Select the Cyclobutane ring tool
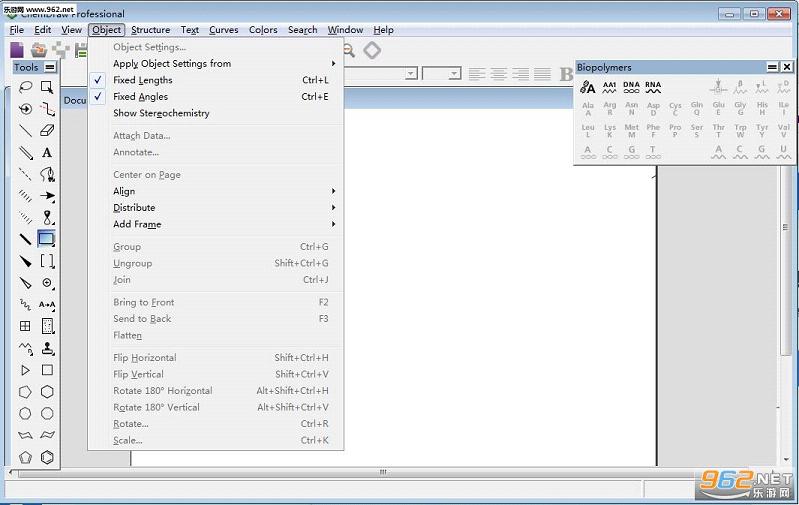This screenshot has width=799, height=505. coord(47,370)
